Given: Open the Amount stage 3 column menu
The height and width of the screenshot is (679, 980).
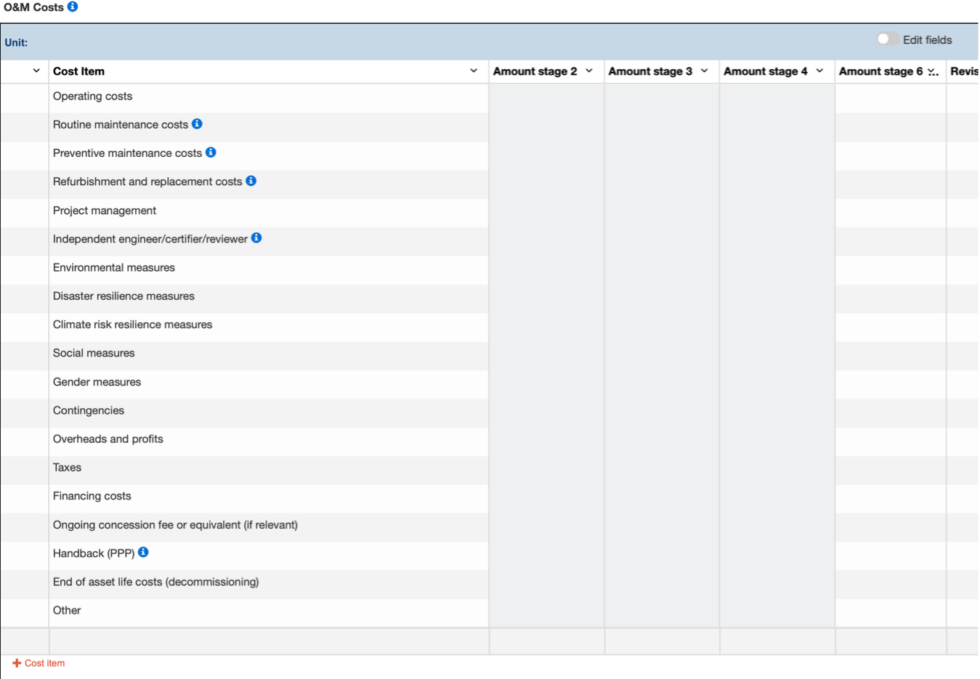Looking at the screenshot, I should point(704,71).
